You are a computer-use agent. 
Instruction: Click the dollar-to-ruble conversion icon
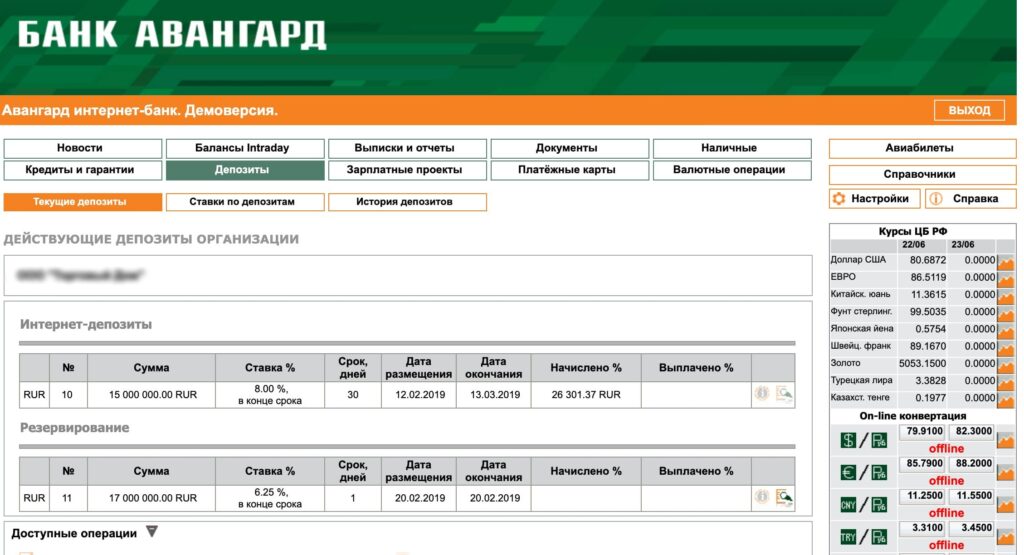pos(863,440)
